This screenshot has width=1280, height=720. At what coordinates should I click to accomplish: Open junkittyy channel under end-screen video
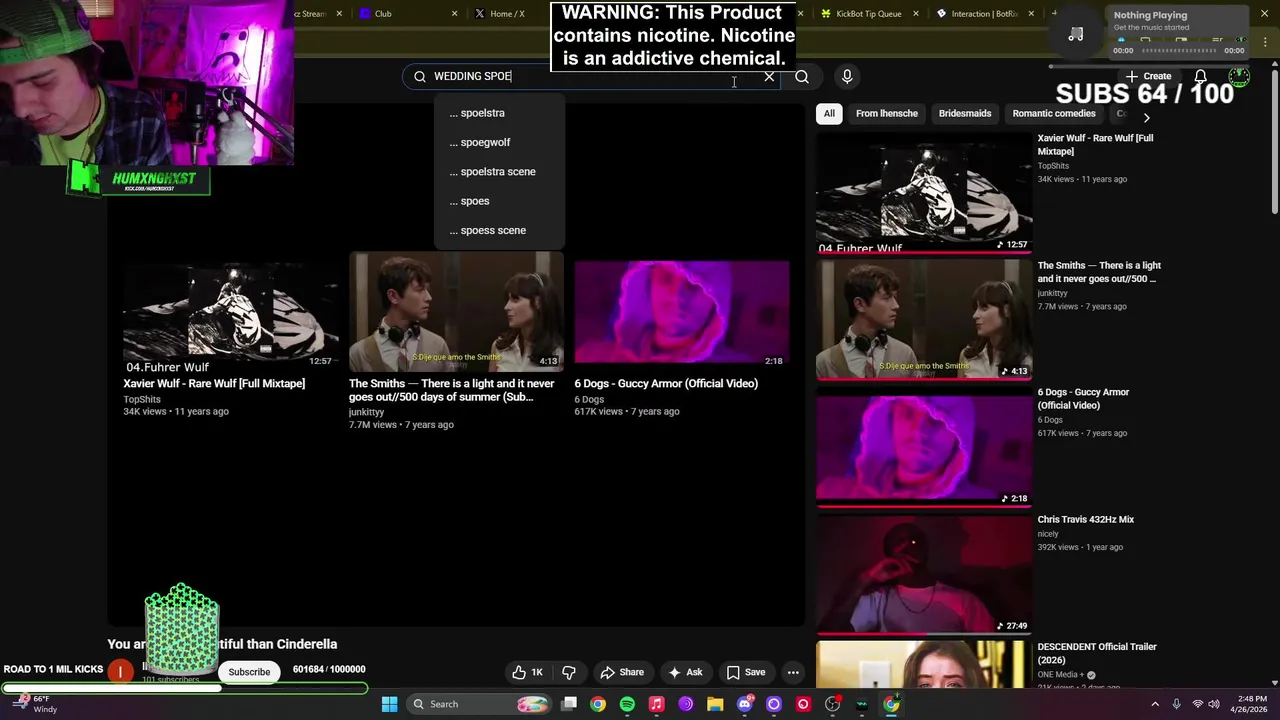pyautogui.click(x=366, y=412)
